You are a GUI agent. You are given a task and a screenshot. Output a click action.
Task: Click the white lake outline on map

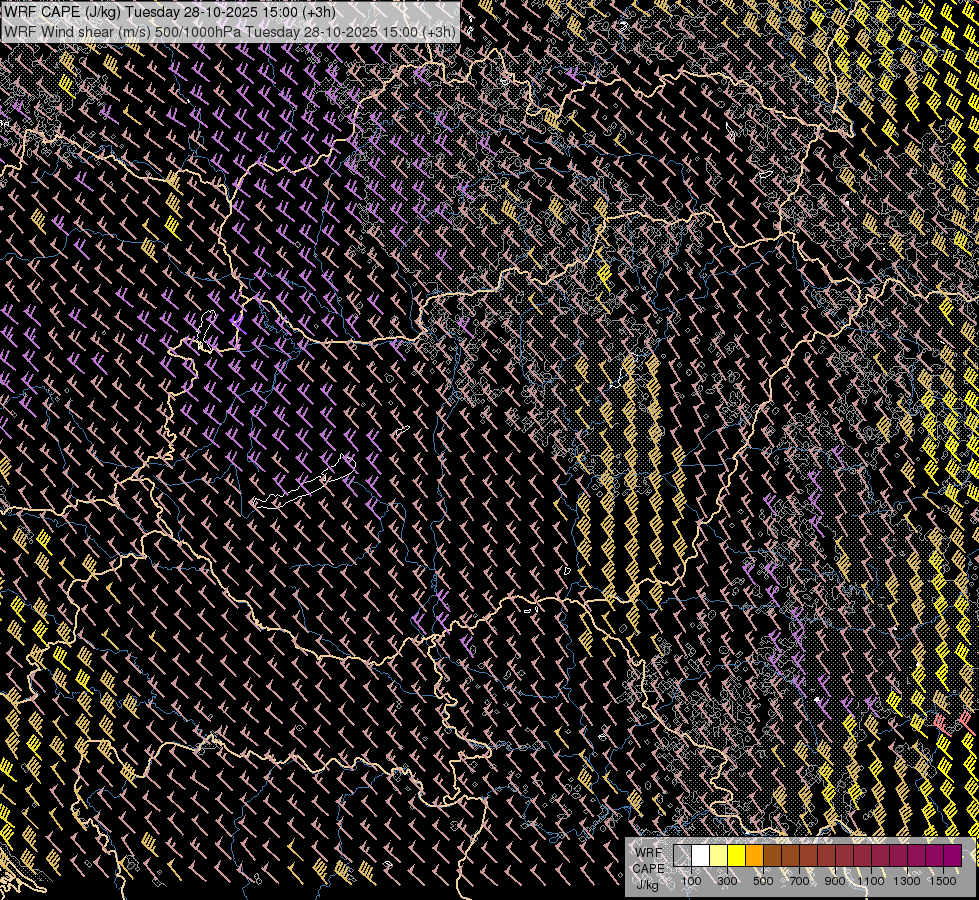(x=305, y=483)
